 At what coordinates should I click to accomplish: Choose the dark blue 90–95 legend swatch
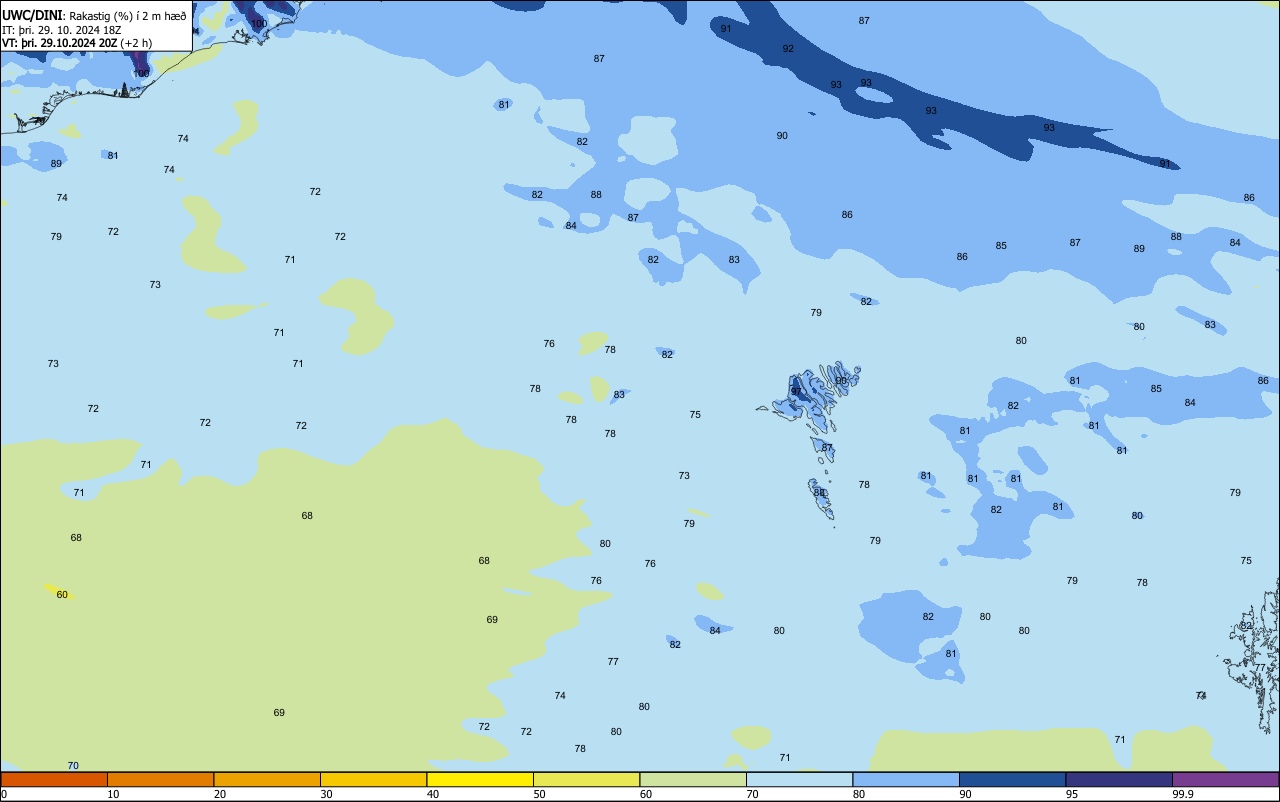1012,779
